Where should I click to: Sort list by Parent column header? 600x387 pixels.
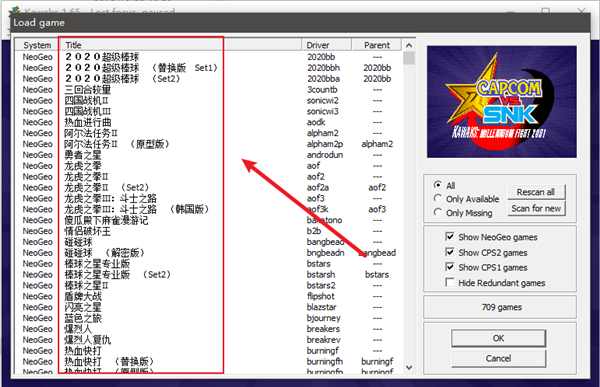(377, 45)
